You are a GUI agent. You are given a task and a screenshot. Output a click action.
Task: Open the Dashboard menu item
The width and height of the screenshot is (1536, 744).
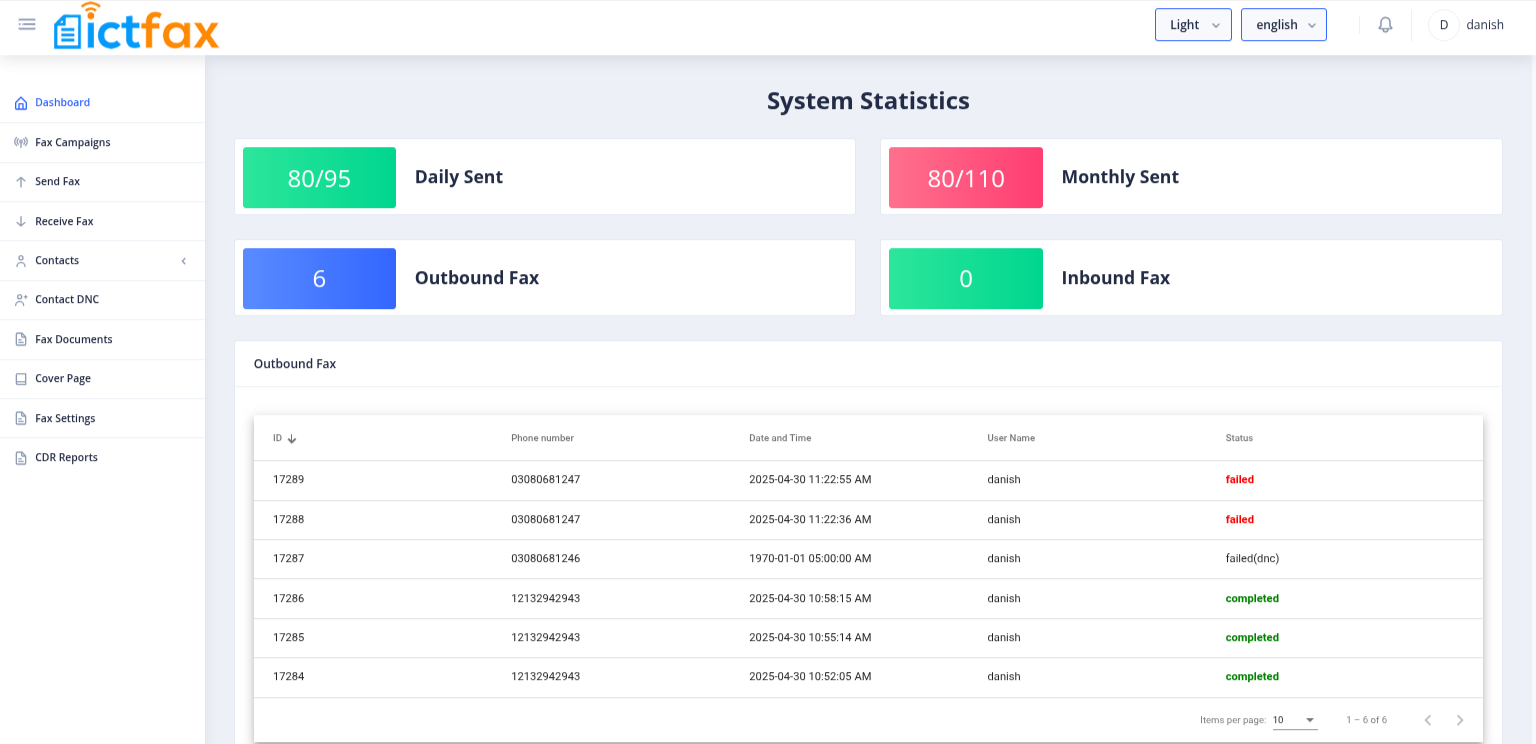102,103
